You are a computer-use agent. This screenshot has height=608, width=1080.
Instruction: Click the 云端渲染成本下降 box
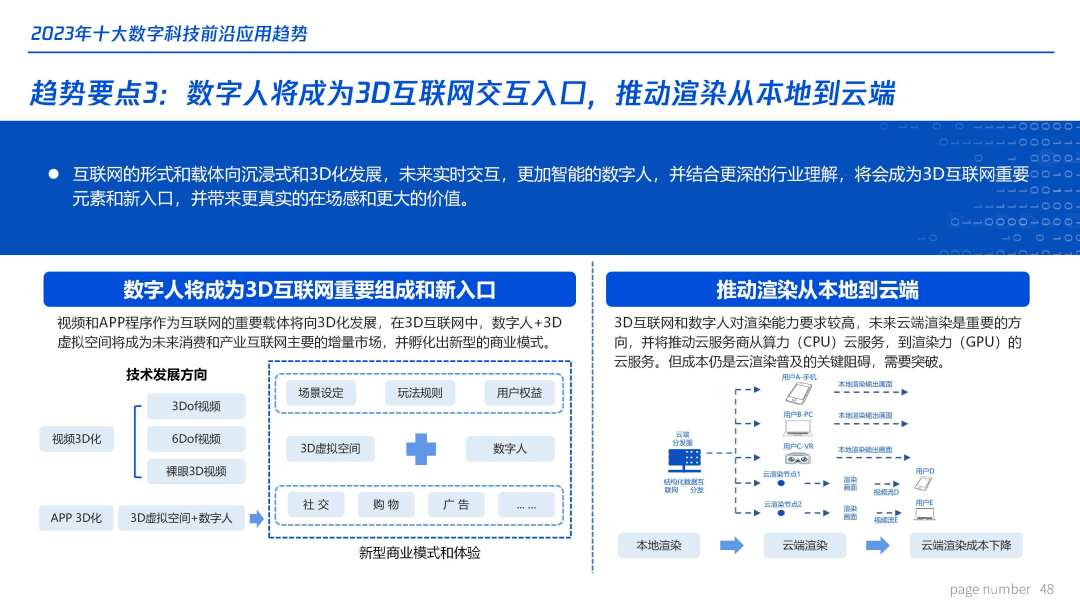pos(966,545)
